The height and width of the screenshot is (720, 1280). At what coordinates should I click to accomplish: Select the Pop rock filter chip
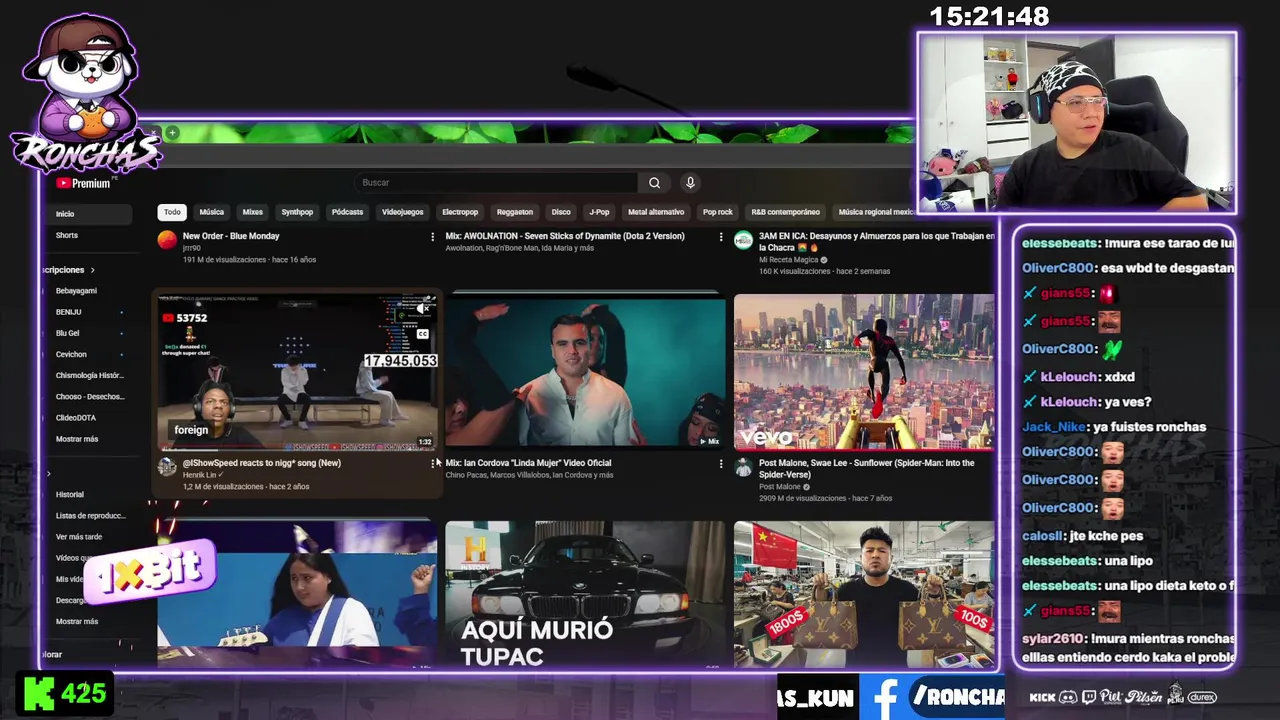click(x=718, y=212)
